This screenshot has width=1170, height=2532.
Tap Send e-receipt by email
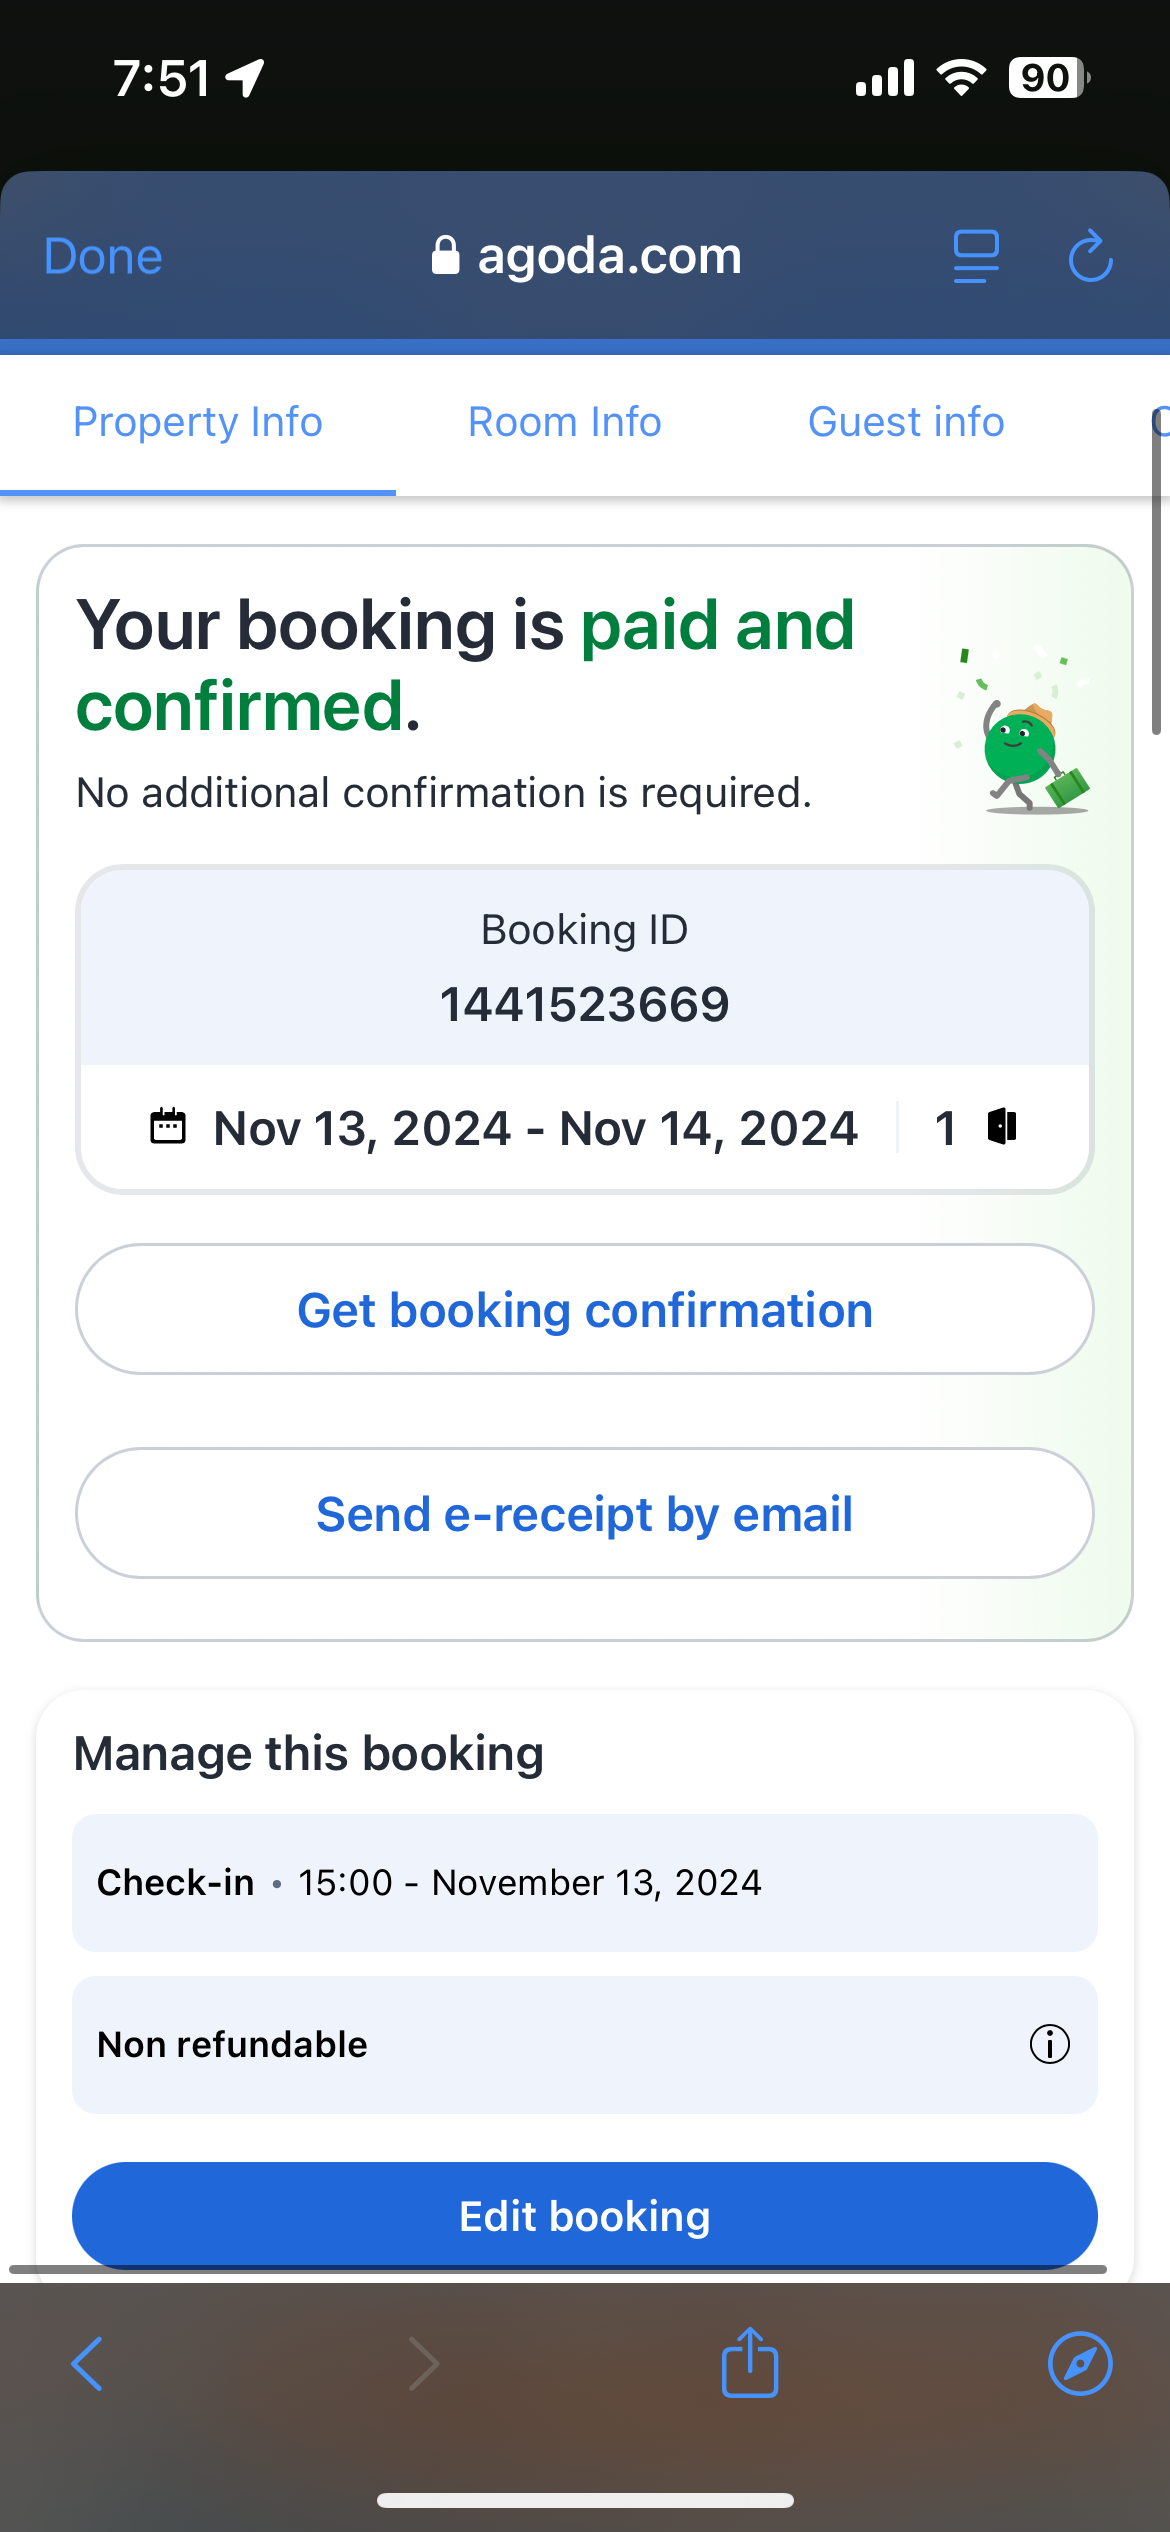point(585,1513)
